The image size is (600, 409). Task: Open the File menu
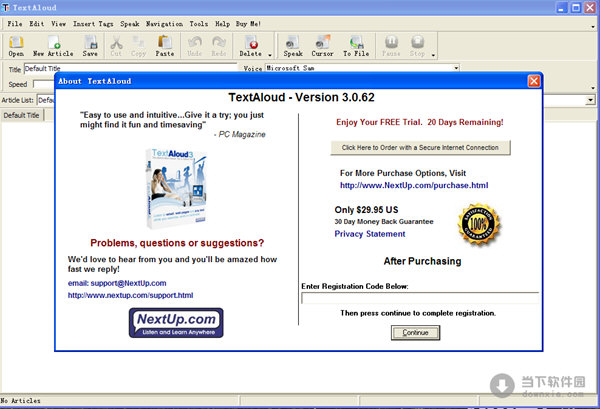point(15,24)
